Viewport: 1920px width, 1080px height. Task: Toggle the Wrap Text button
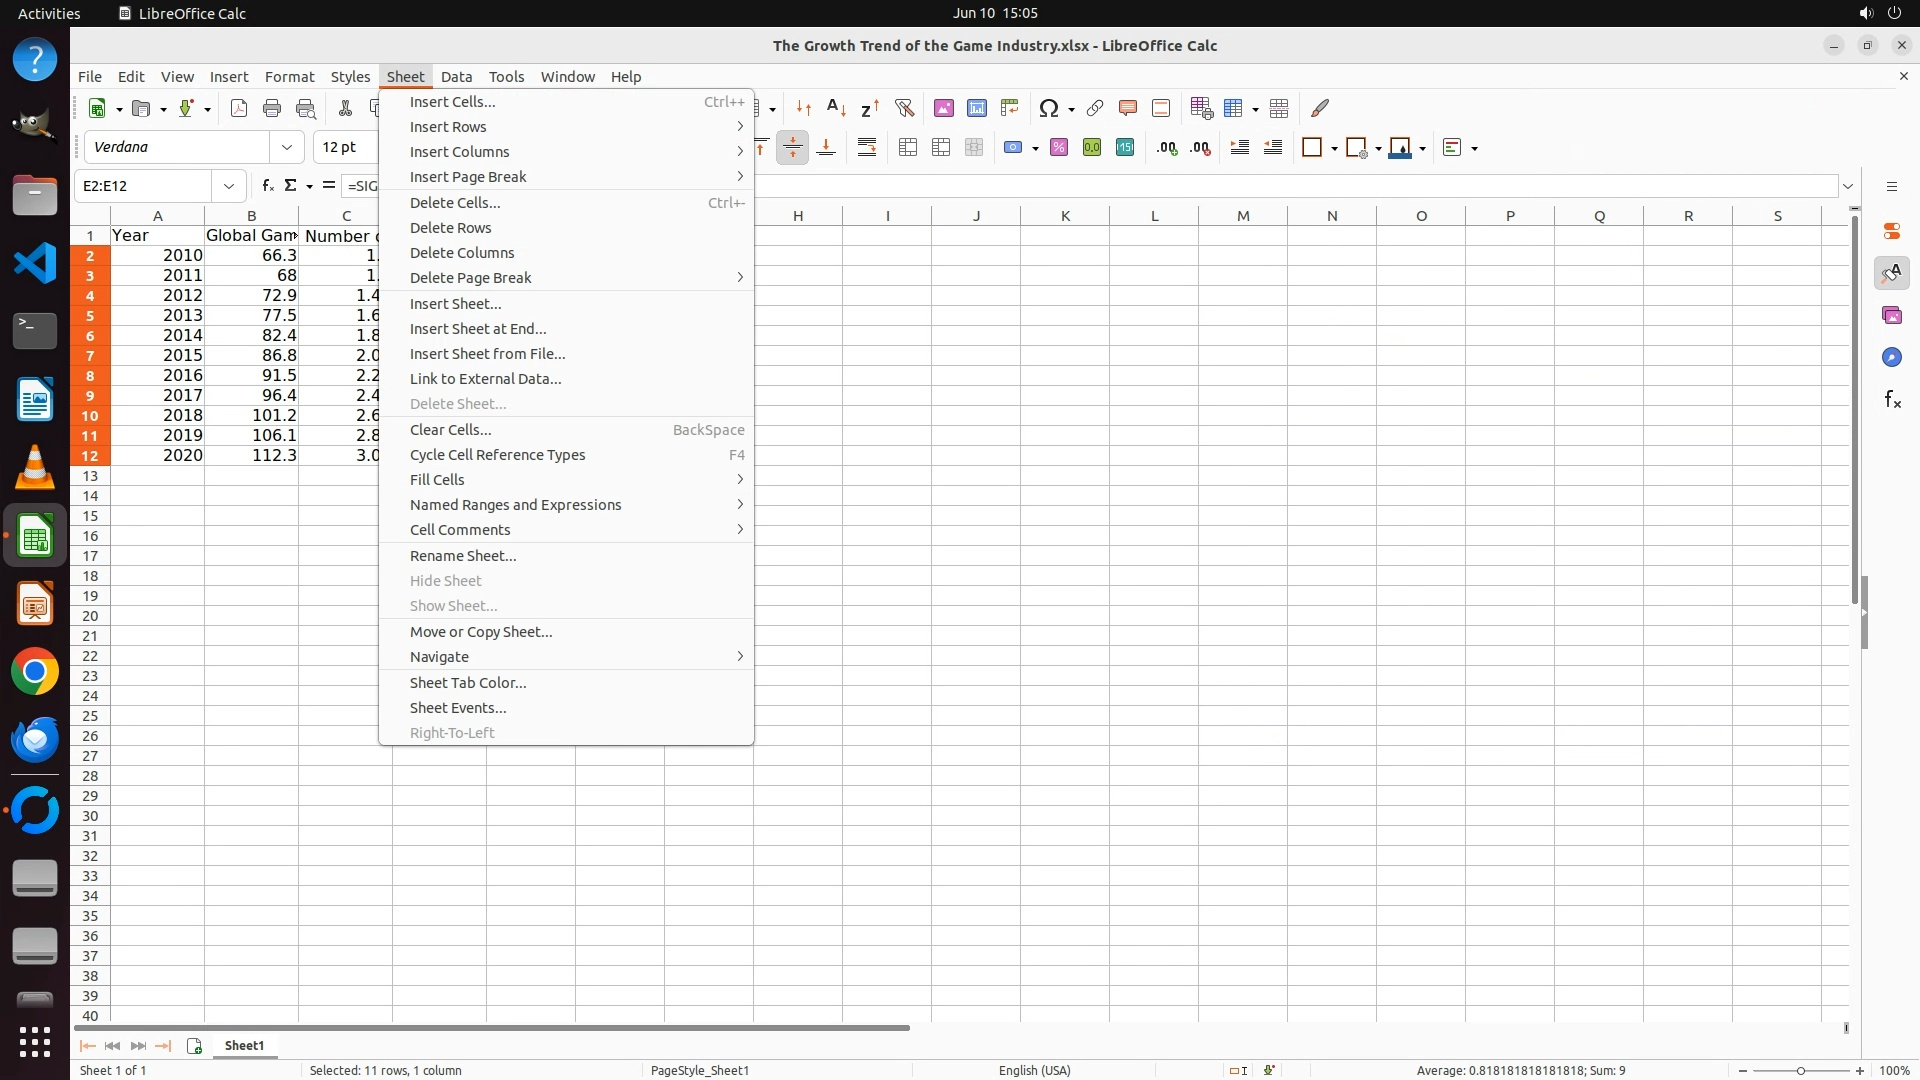(867, 148)
